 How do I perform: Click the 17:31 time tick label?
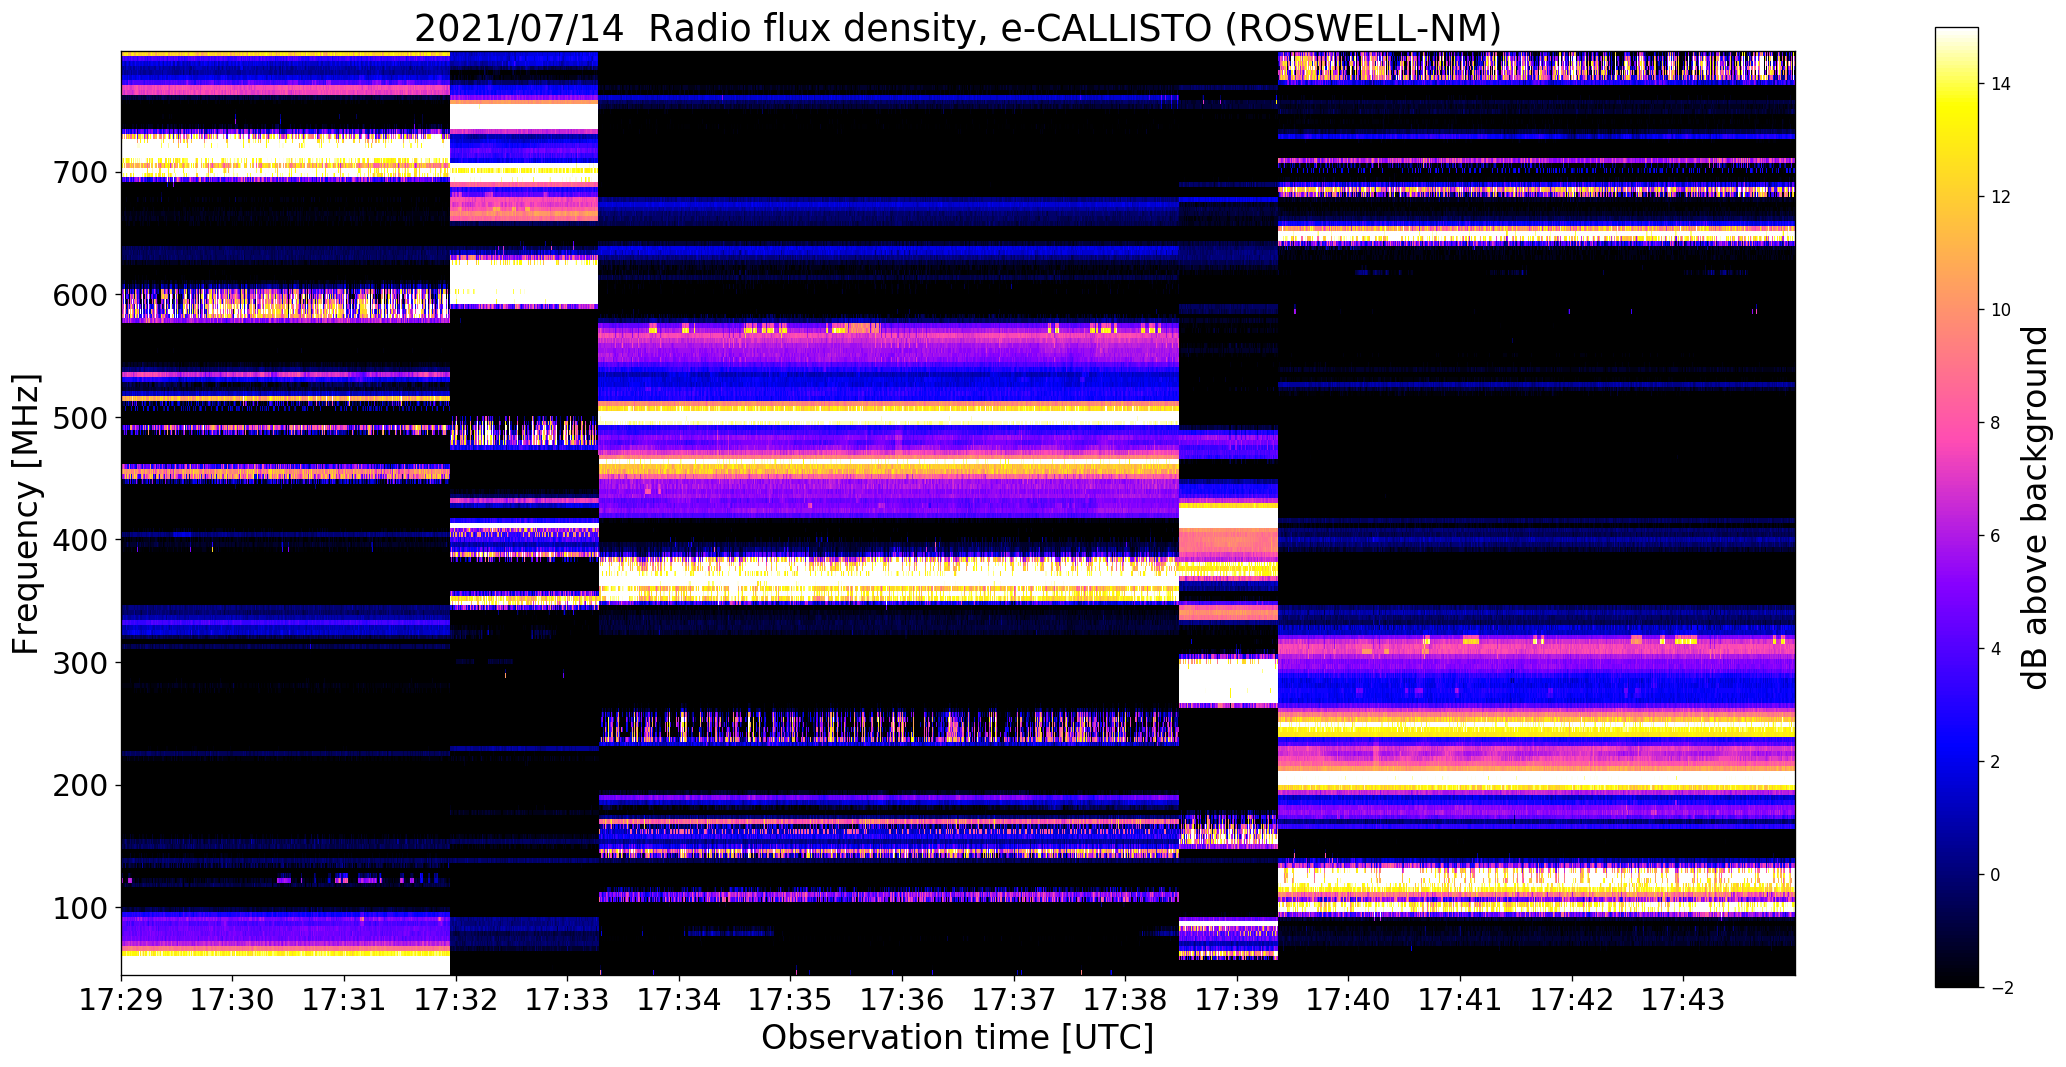pos(345,999)
